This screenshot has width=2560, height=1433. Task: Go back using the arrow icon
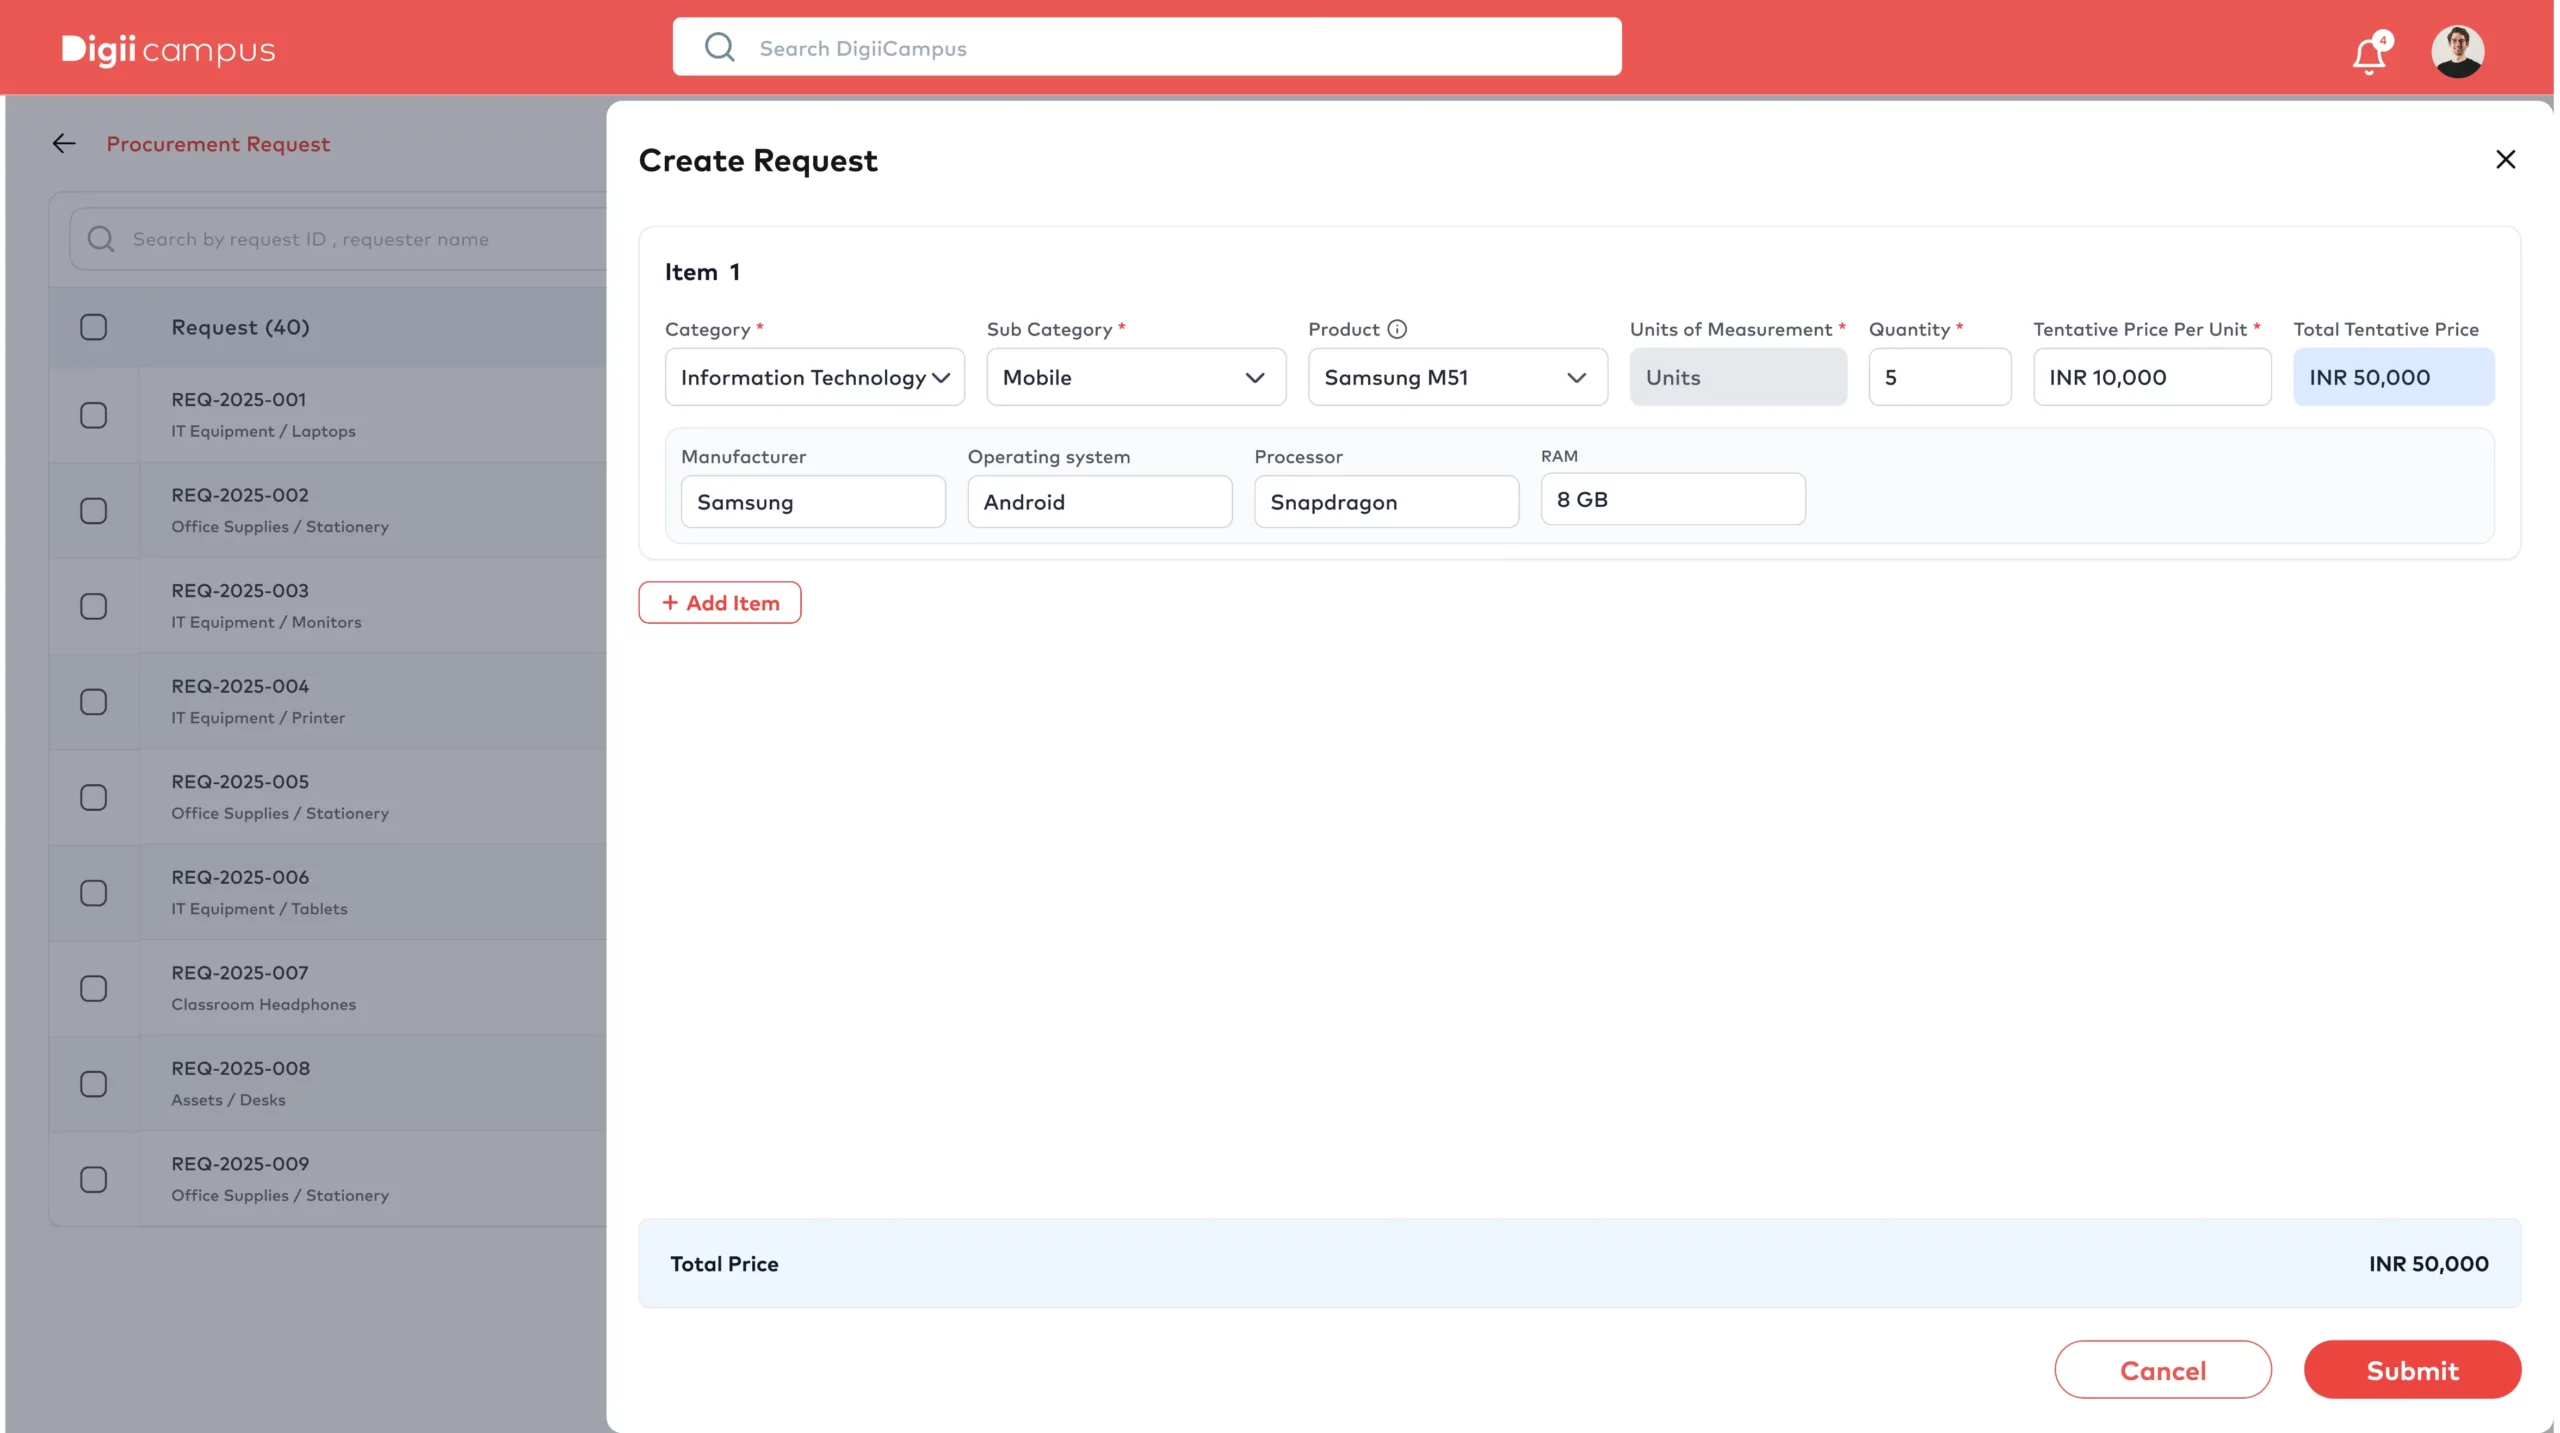coord(64,144)
